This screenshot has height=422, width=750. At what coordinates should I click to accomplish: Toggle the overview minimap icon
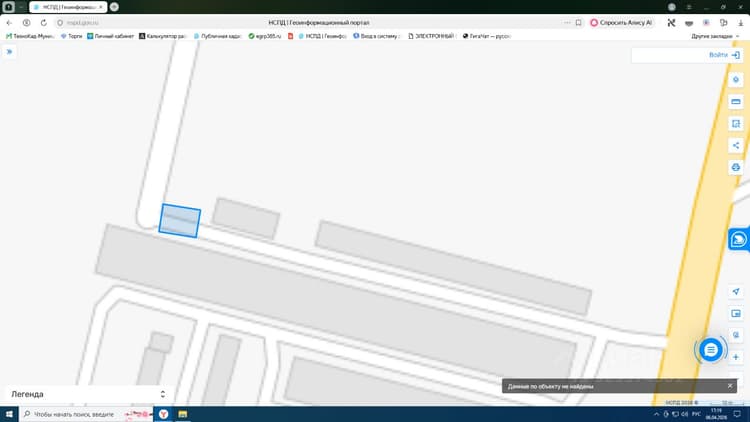coord(736,313)
